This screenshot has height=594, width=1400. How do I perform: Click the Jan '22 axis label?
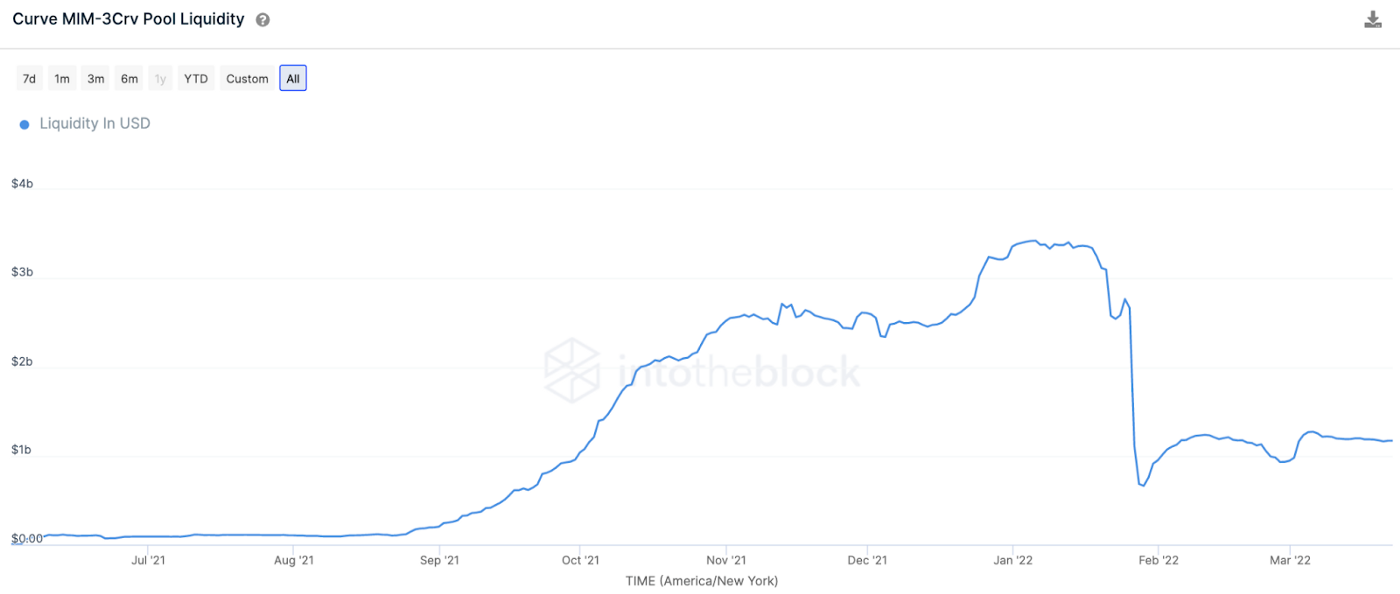tap(1013, 561)
